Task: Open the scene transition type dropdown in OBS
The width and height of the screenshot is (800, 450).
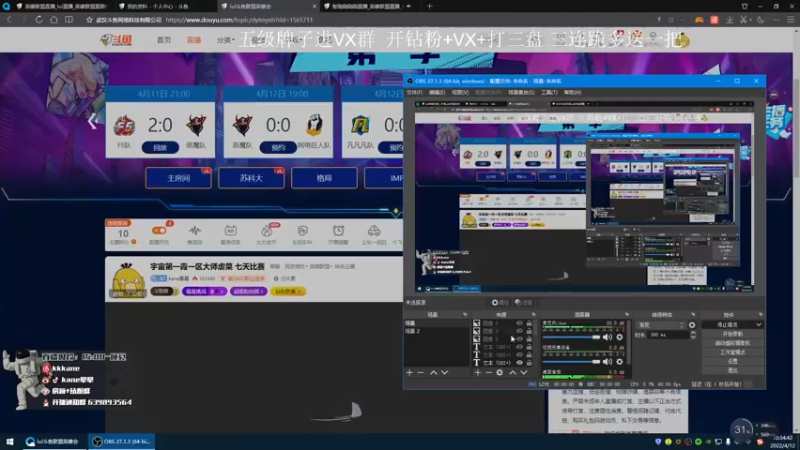Action: [661, 325]
